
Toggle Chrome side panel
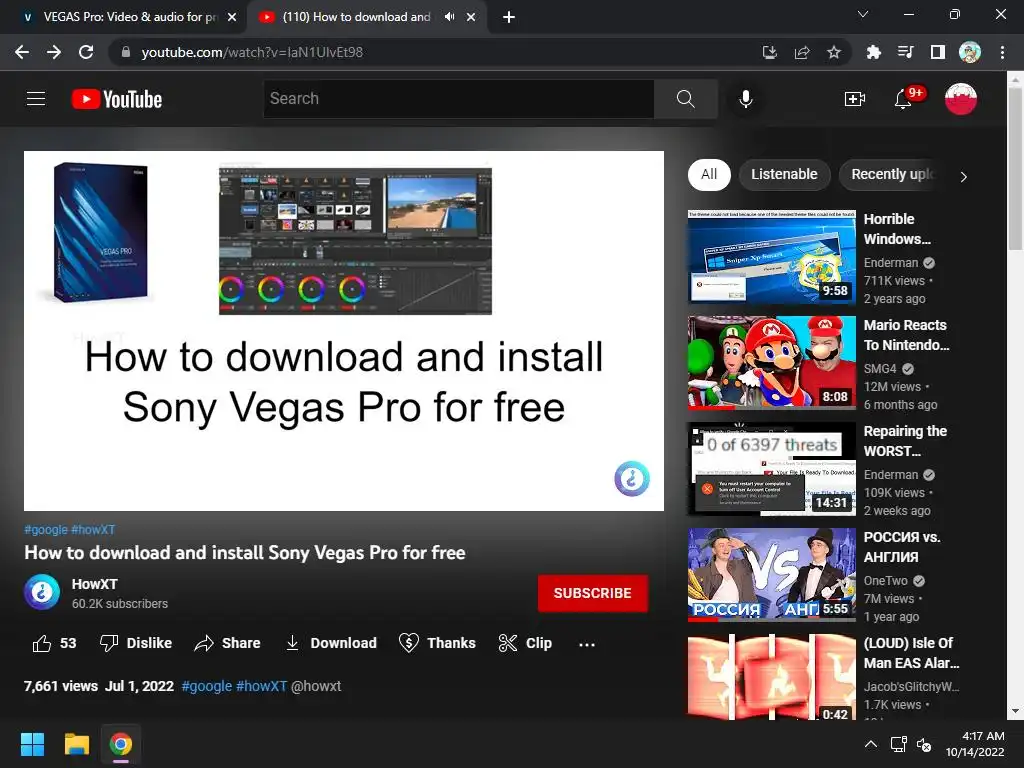(937, 52)
